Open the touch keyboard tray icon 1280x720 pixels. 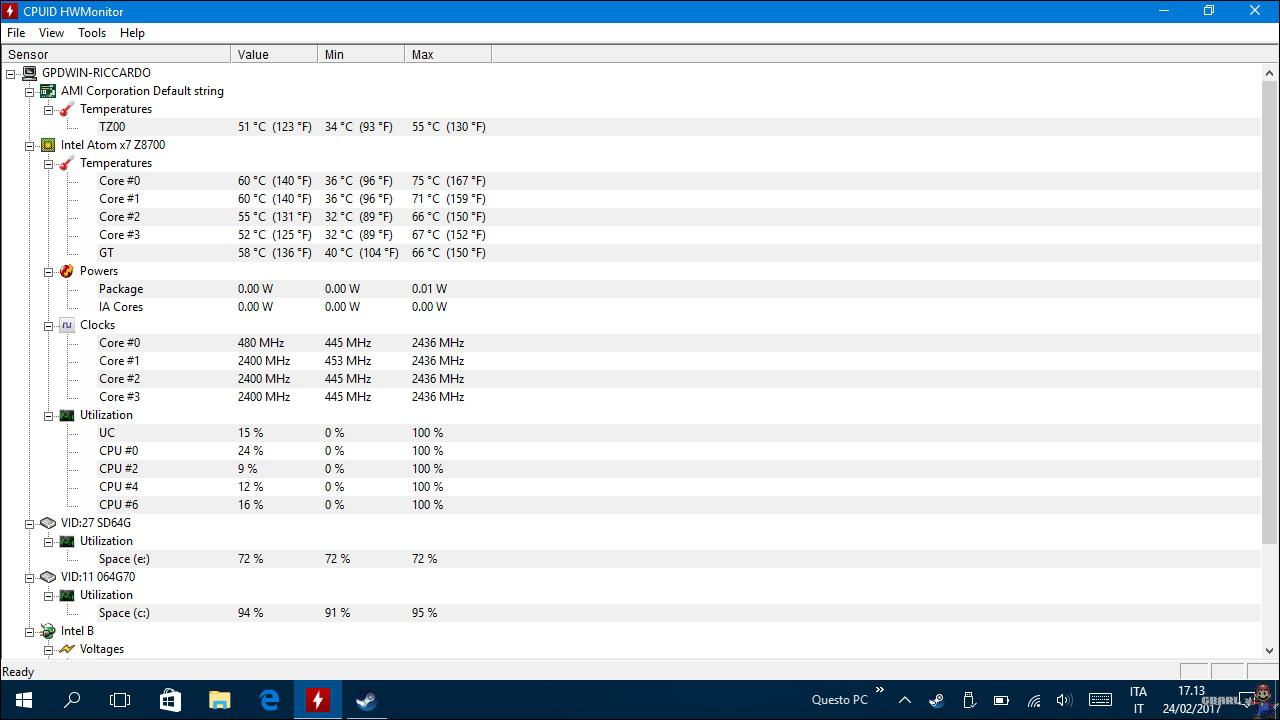coord(1100,700)
